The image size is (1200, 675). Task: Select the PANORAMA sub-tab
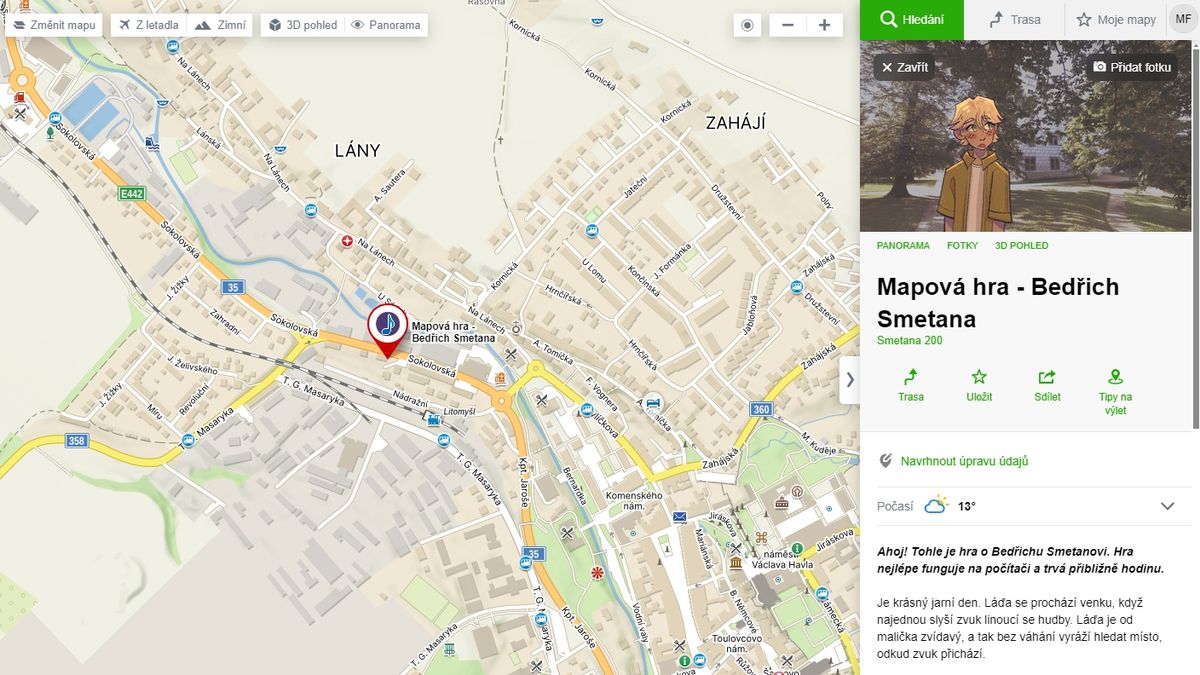pyautogui.click(x=903, y=245)
